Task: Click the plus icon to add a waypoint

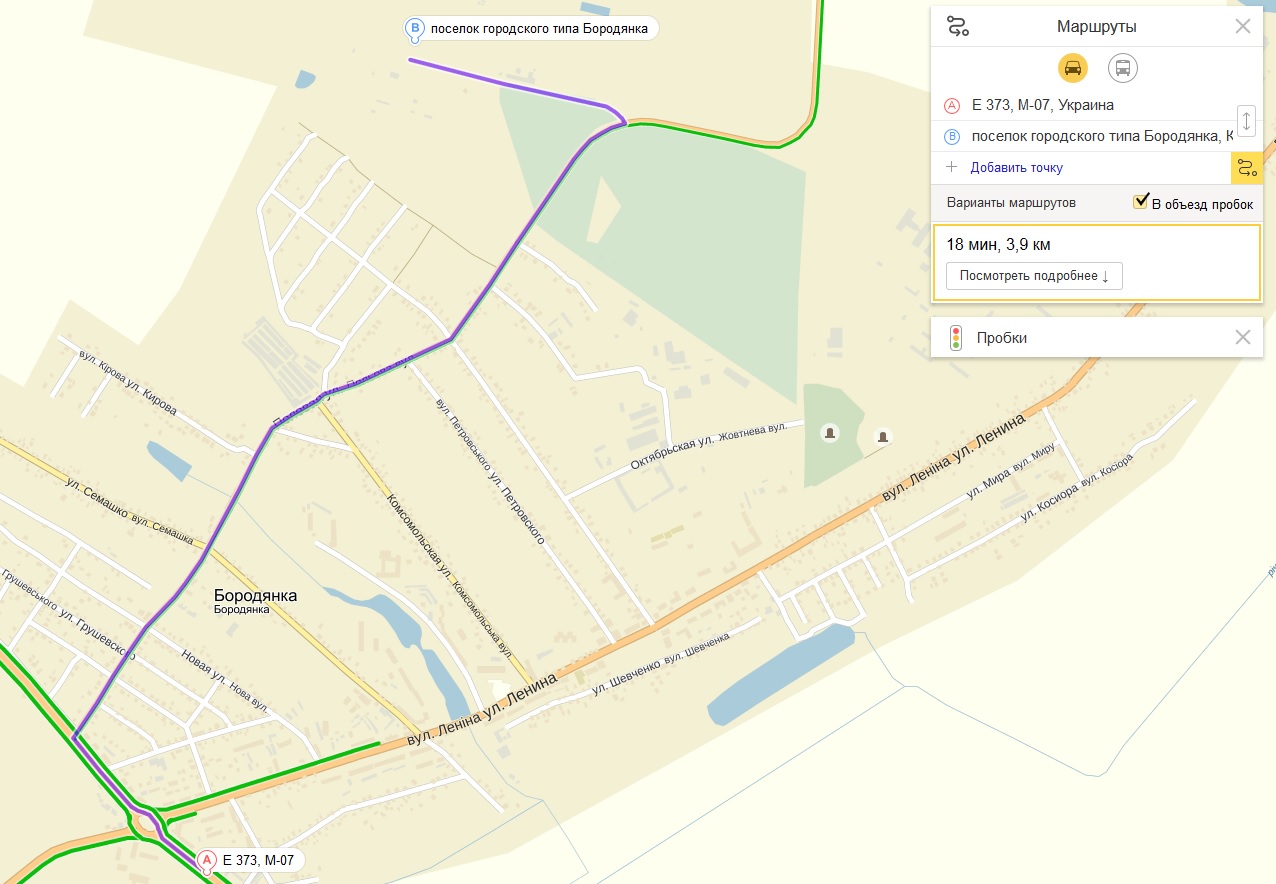Action: pyautogui.click(x=951, y=167)
